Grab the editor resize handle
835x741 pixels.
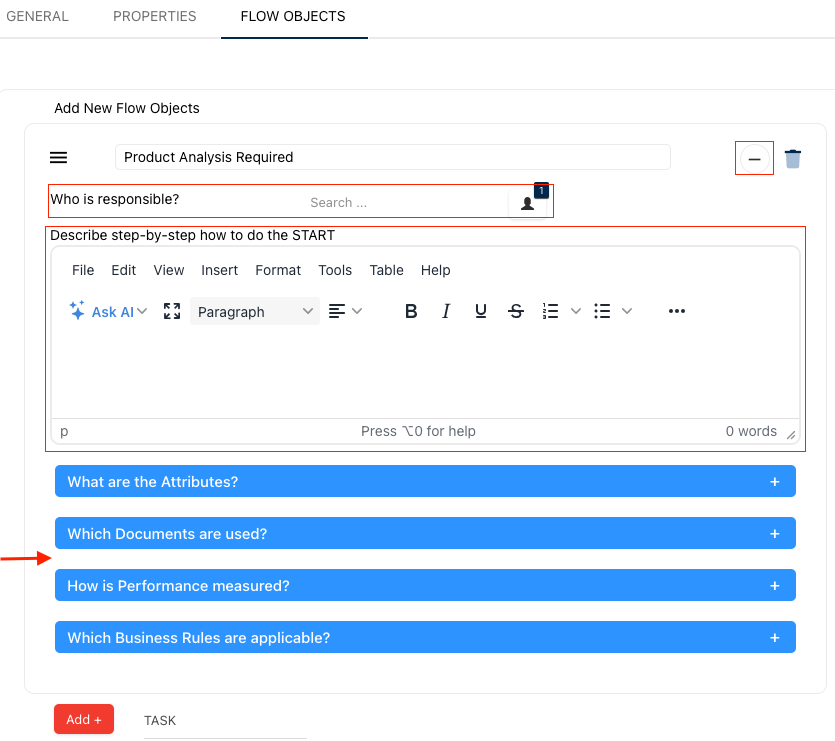[791, 435]
